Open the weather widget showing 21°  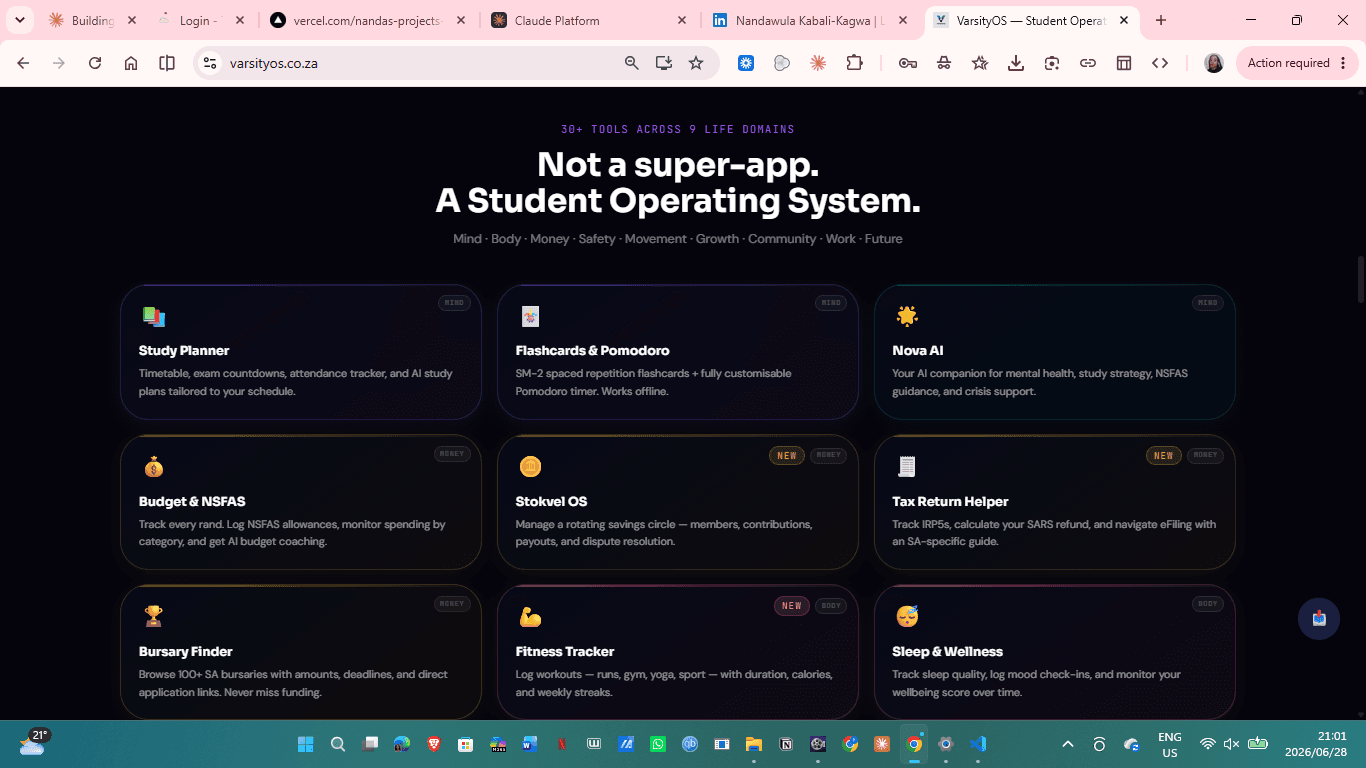click(34, 742)
